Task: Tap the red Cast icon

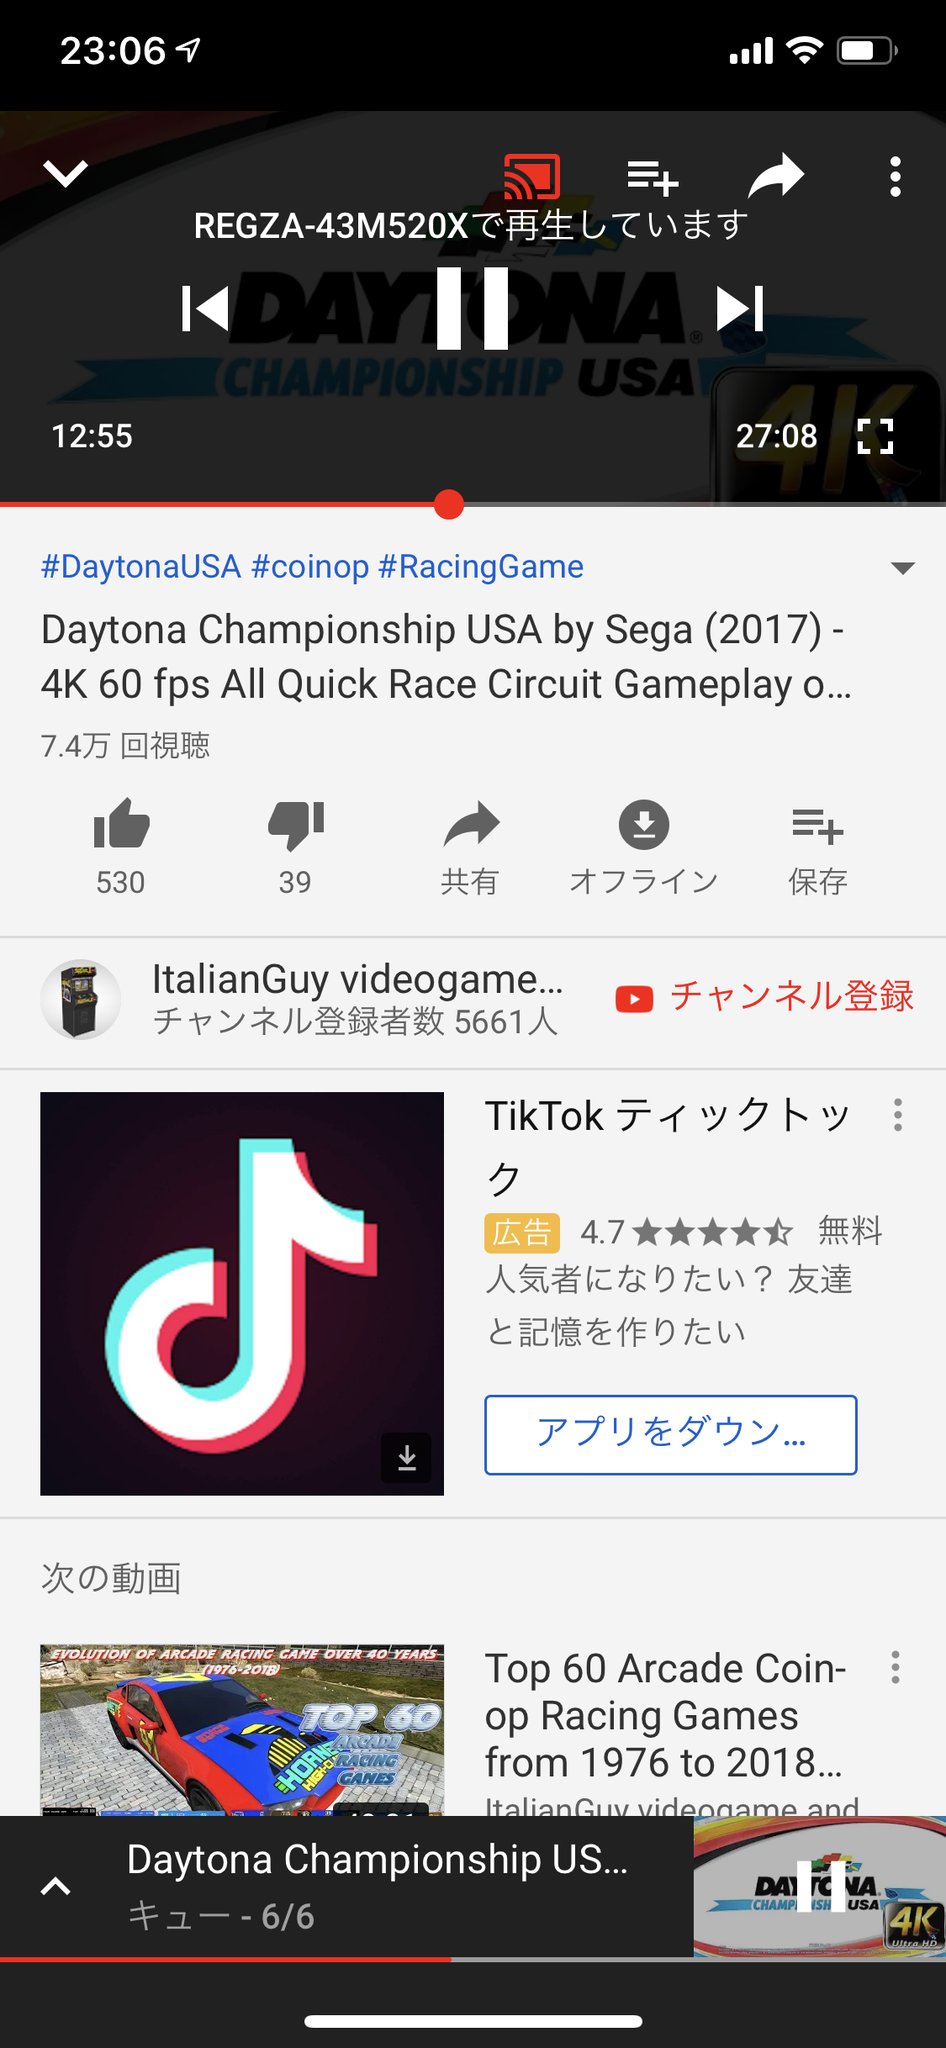Action: [x=532, y=178]
